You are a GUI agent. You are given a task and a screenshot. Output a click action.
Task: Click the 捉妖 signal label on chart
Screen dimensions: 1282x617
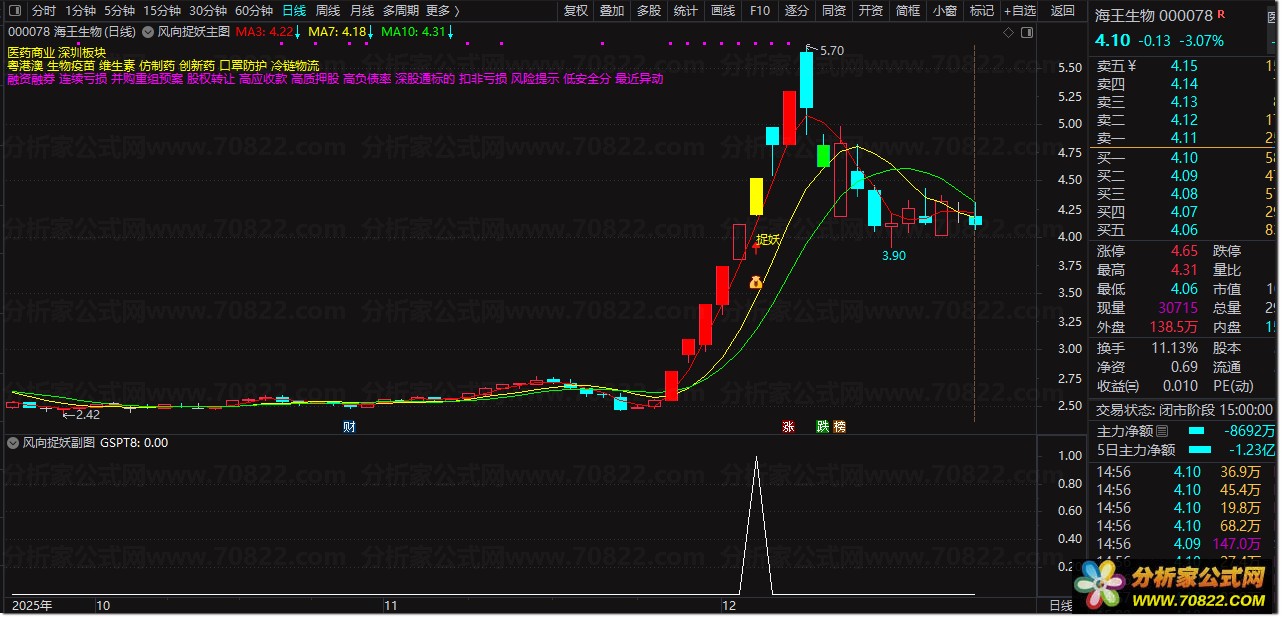pos(767,240)
